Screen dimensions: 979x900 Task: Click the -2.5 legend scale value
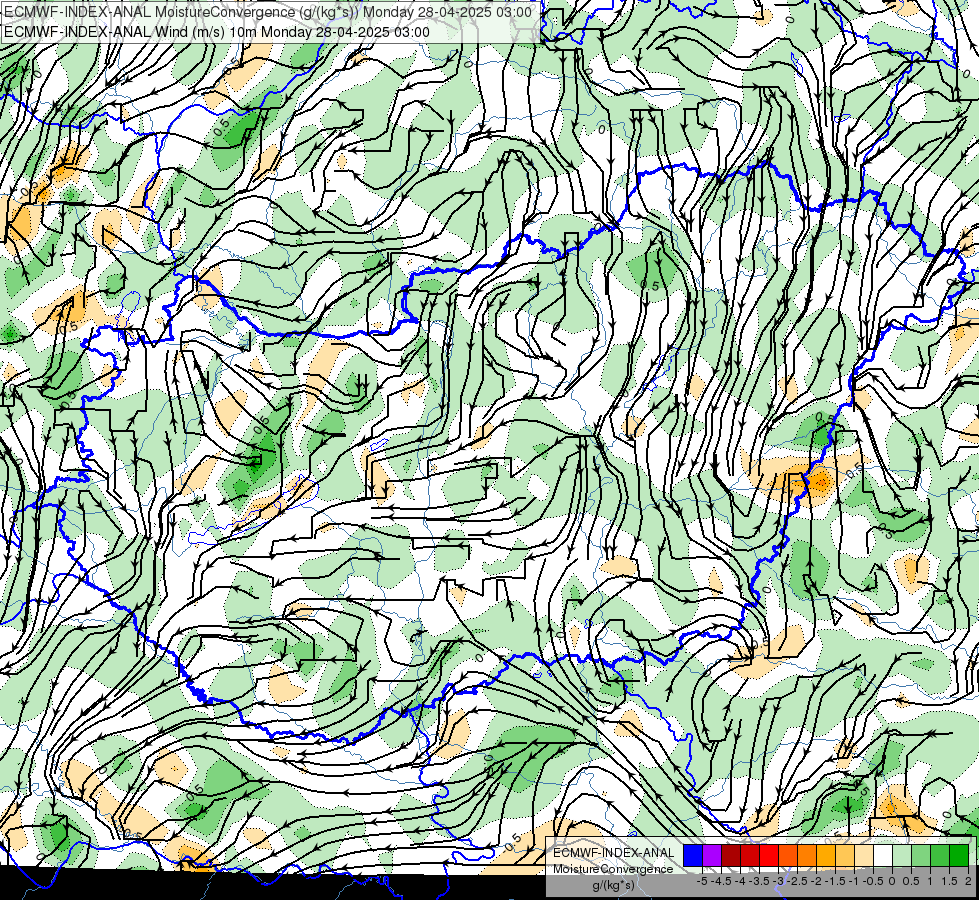[797, 881]
